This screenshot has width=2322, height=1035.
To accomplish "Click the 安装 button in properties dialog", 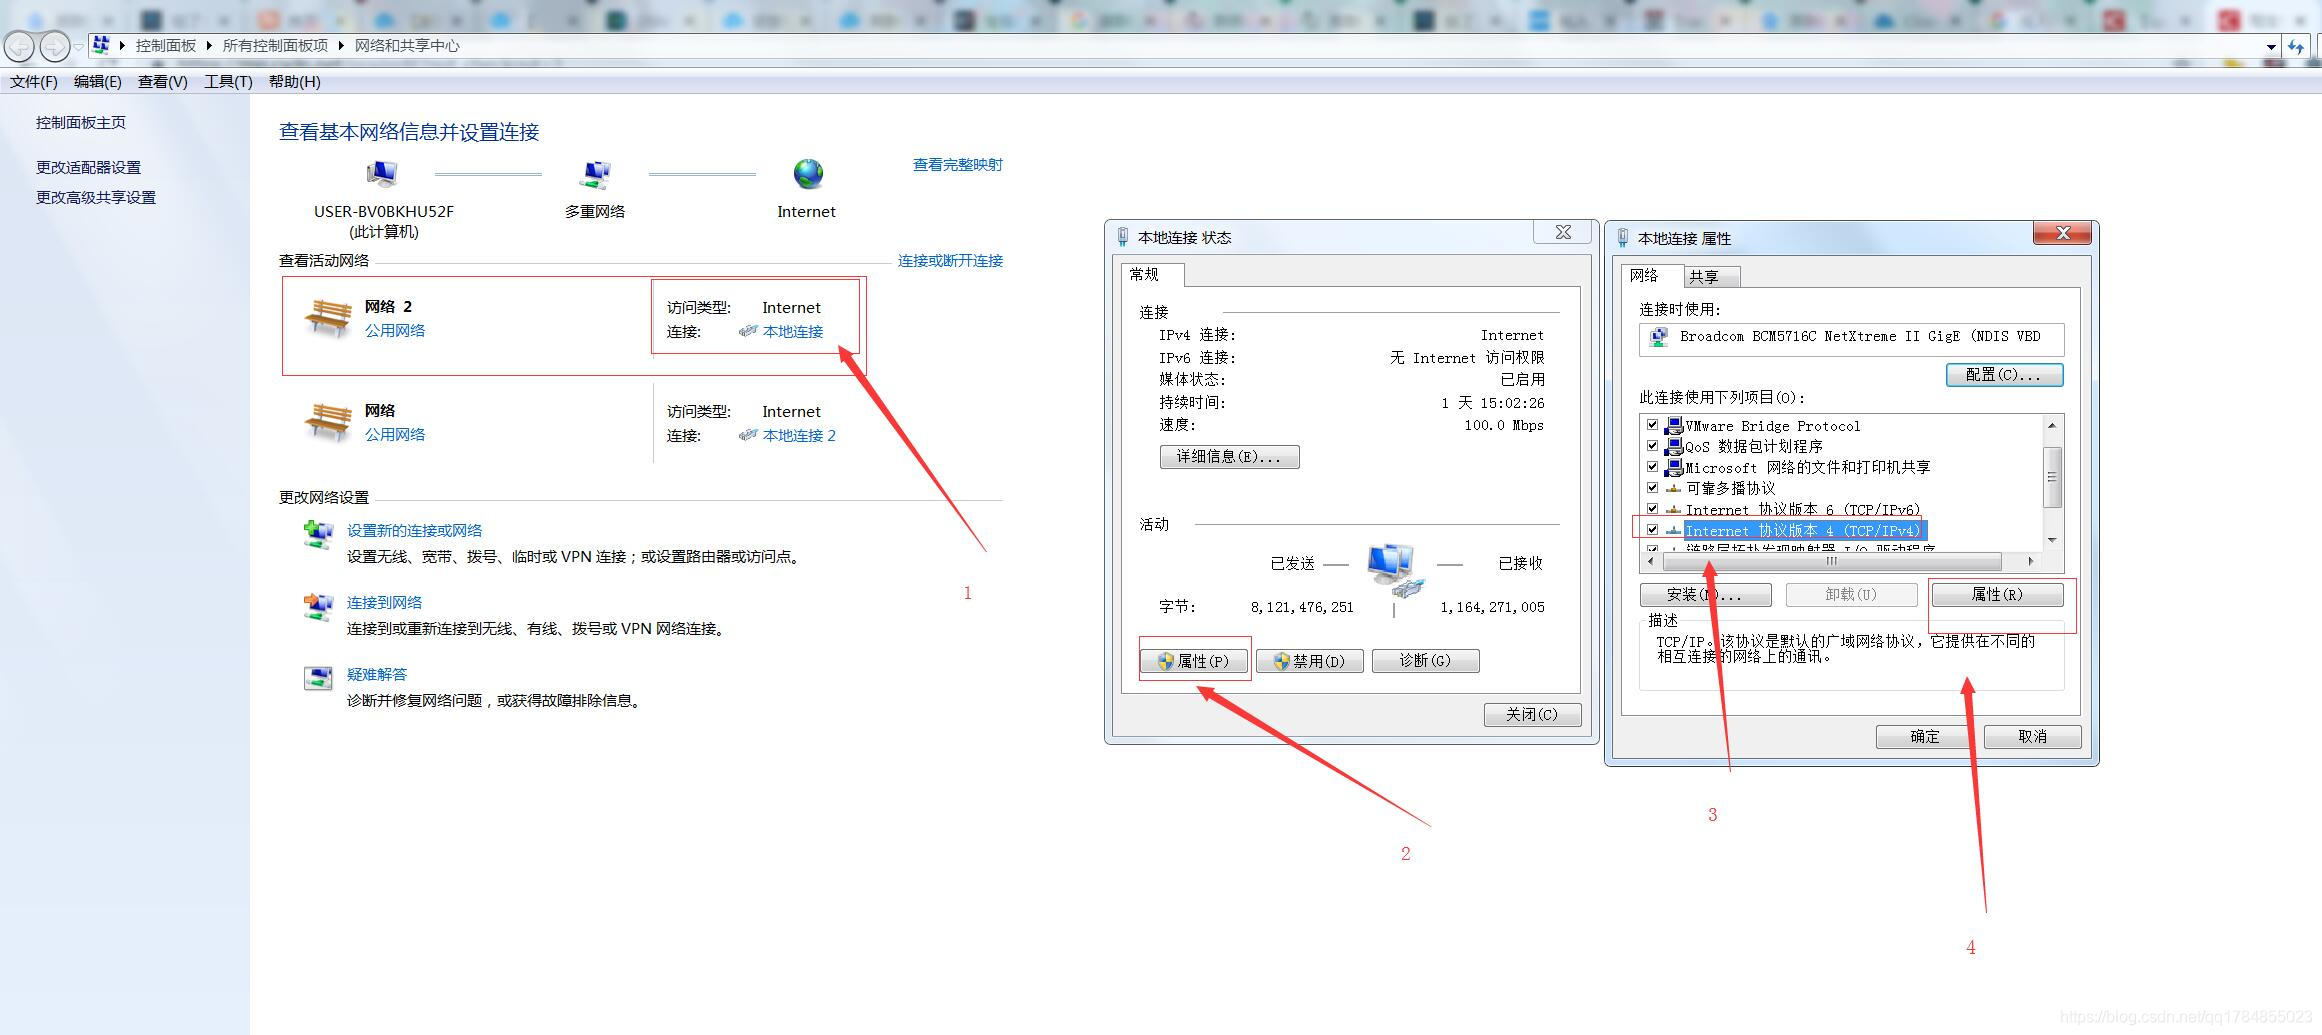I will 1706,595.
